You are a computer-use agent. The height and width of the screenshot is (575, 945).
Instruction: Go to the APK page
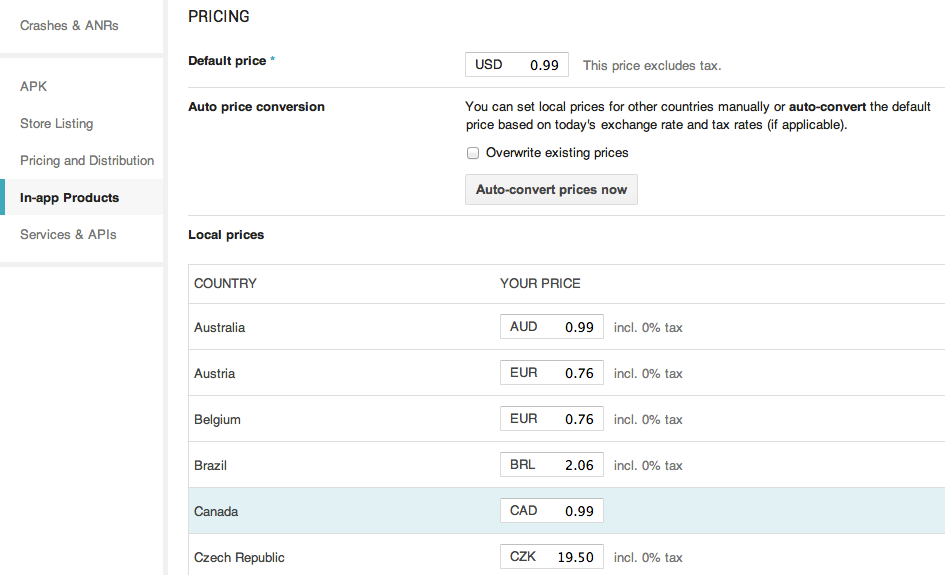point(34,87)
